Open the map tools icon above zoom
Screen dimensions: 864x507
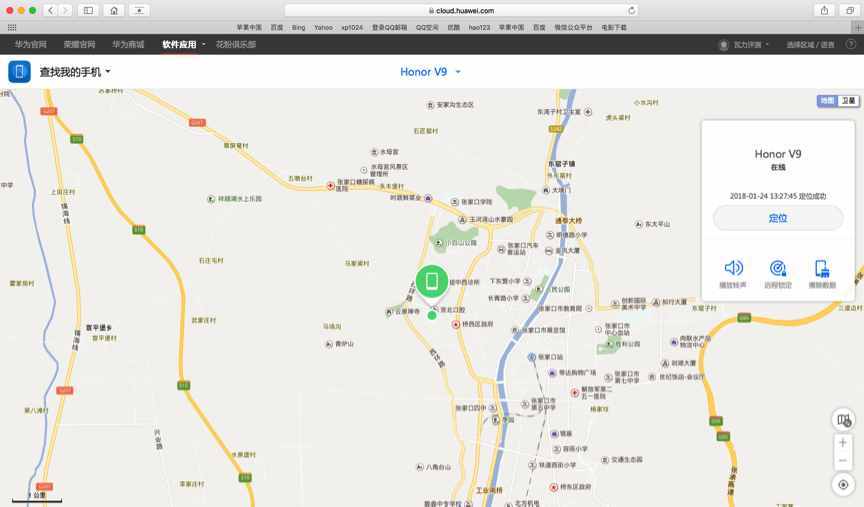click(x=843, y=420)
